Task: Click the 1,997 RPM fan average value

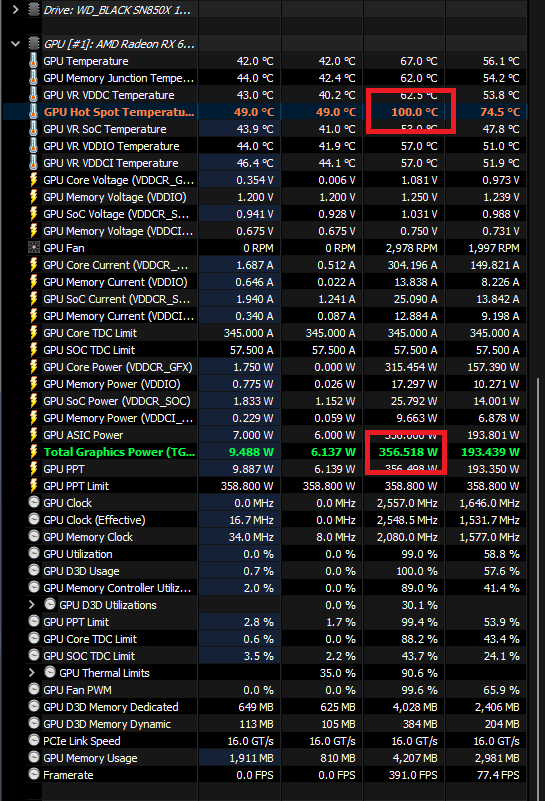Action: coord(494,248)
